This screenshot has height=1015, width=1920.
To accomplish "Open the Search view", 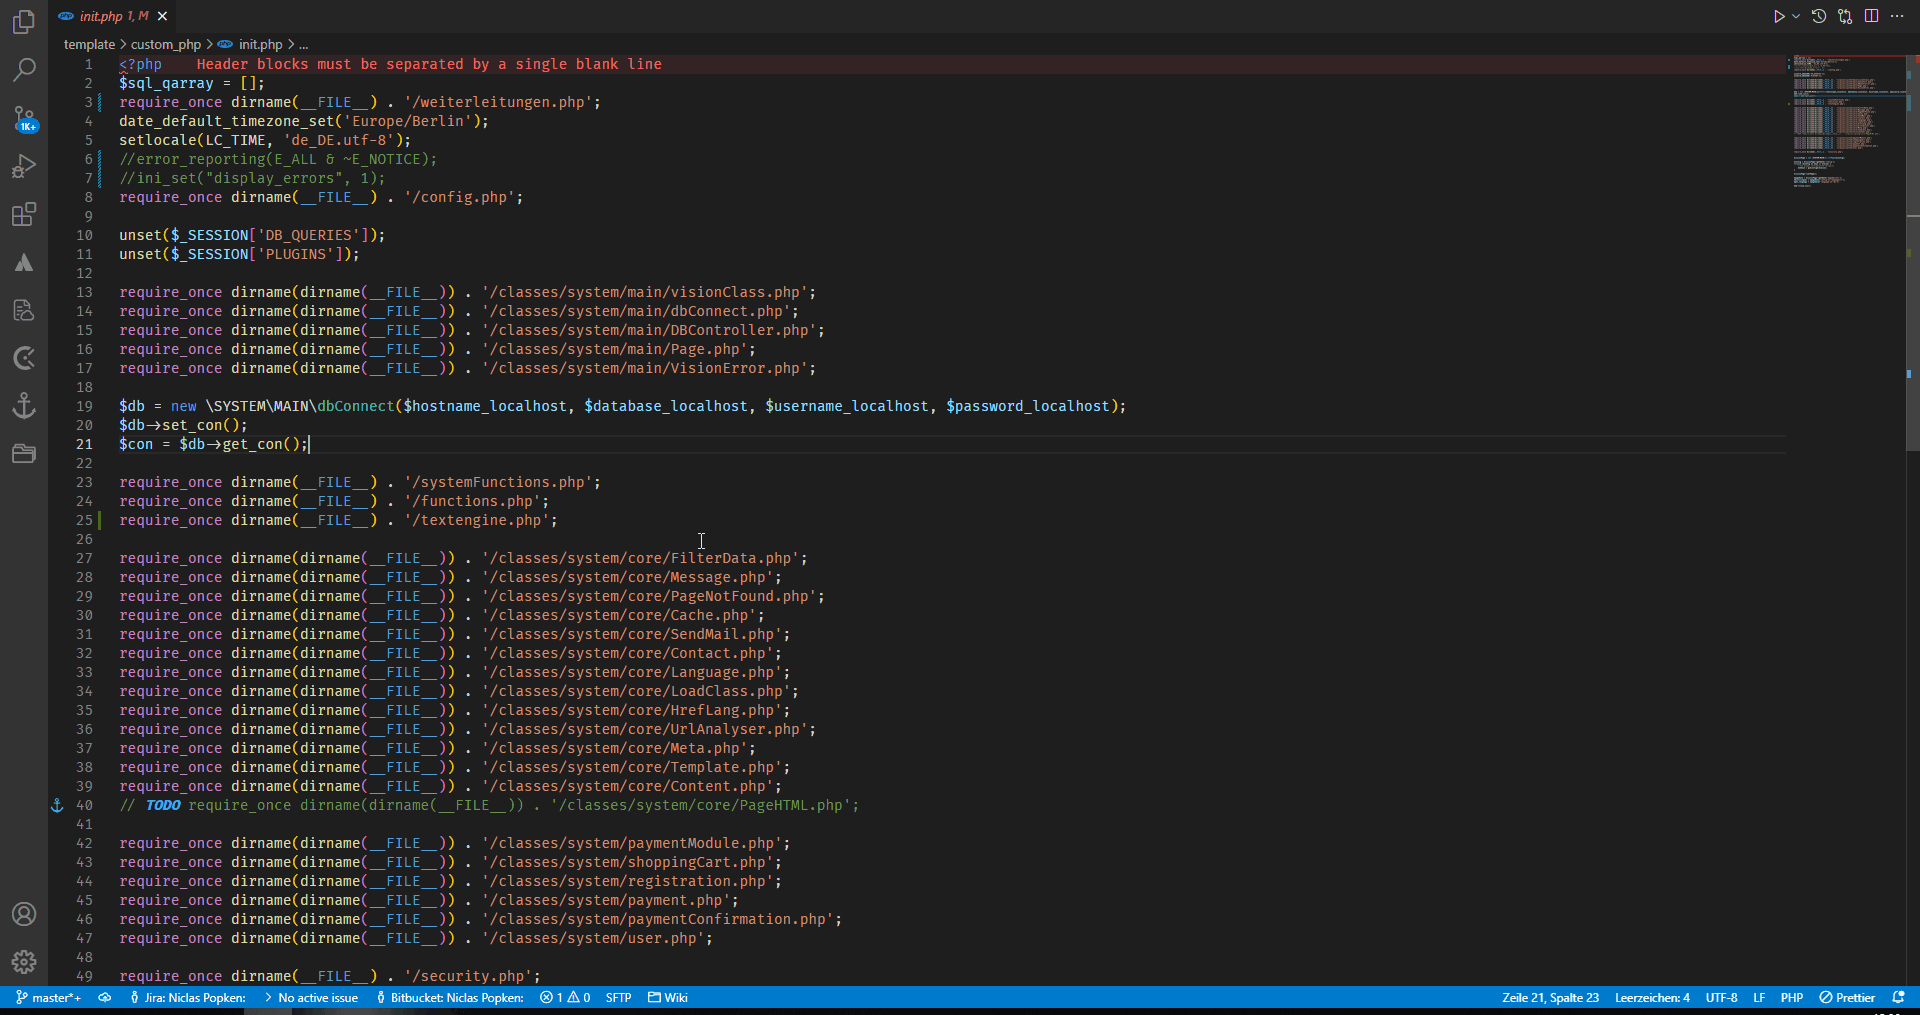I will (x=24, y=70).
